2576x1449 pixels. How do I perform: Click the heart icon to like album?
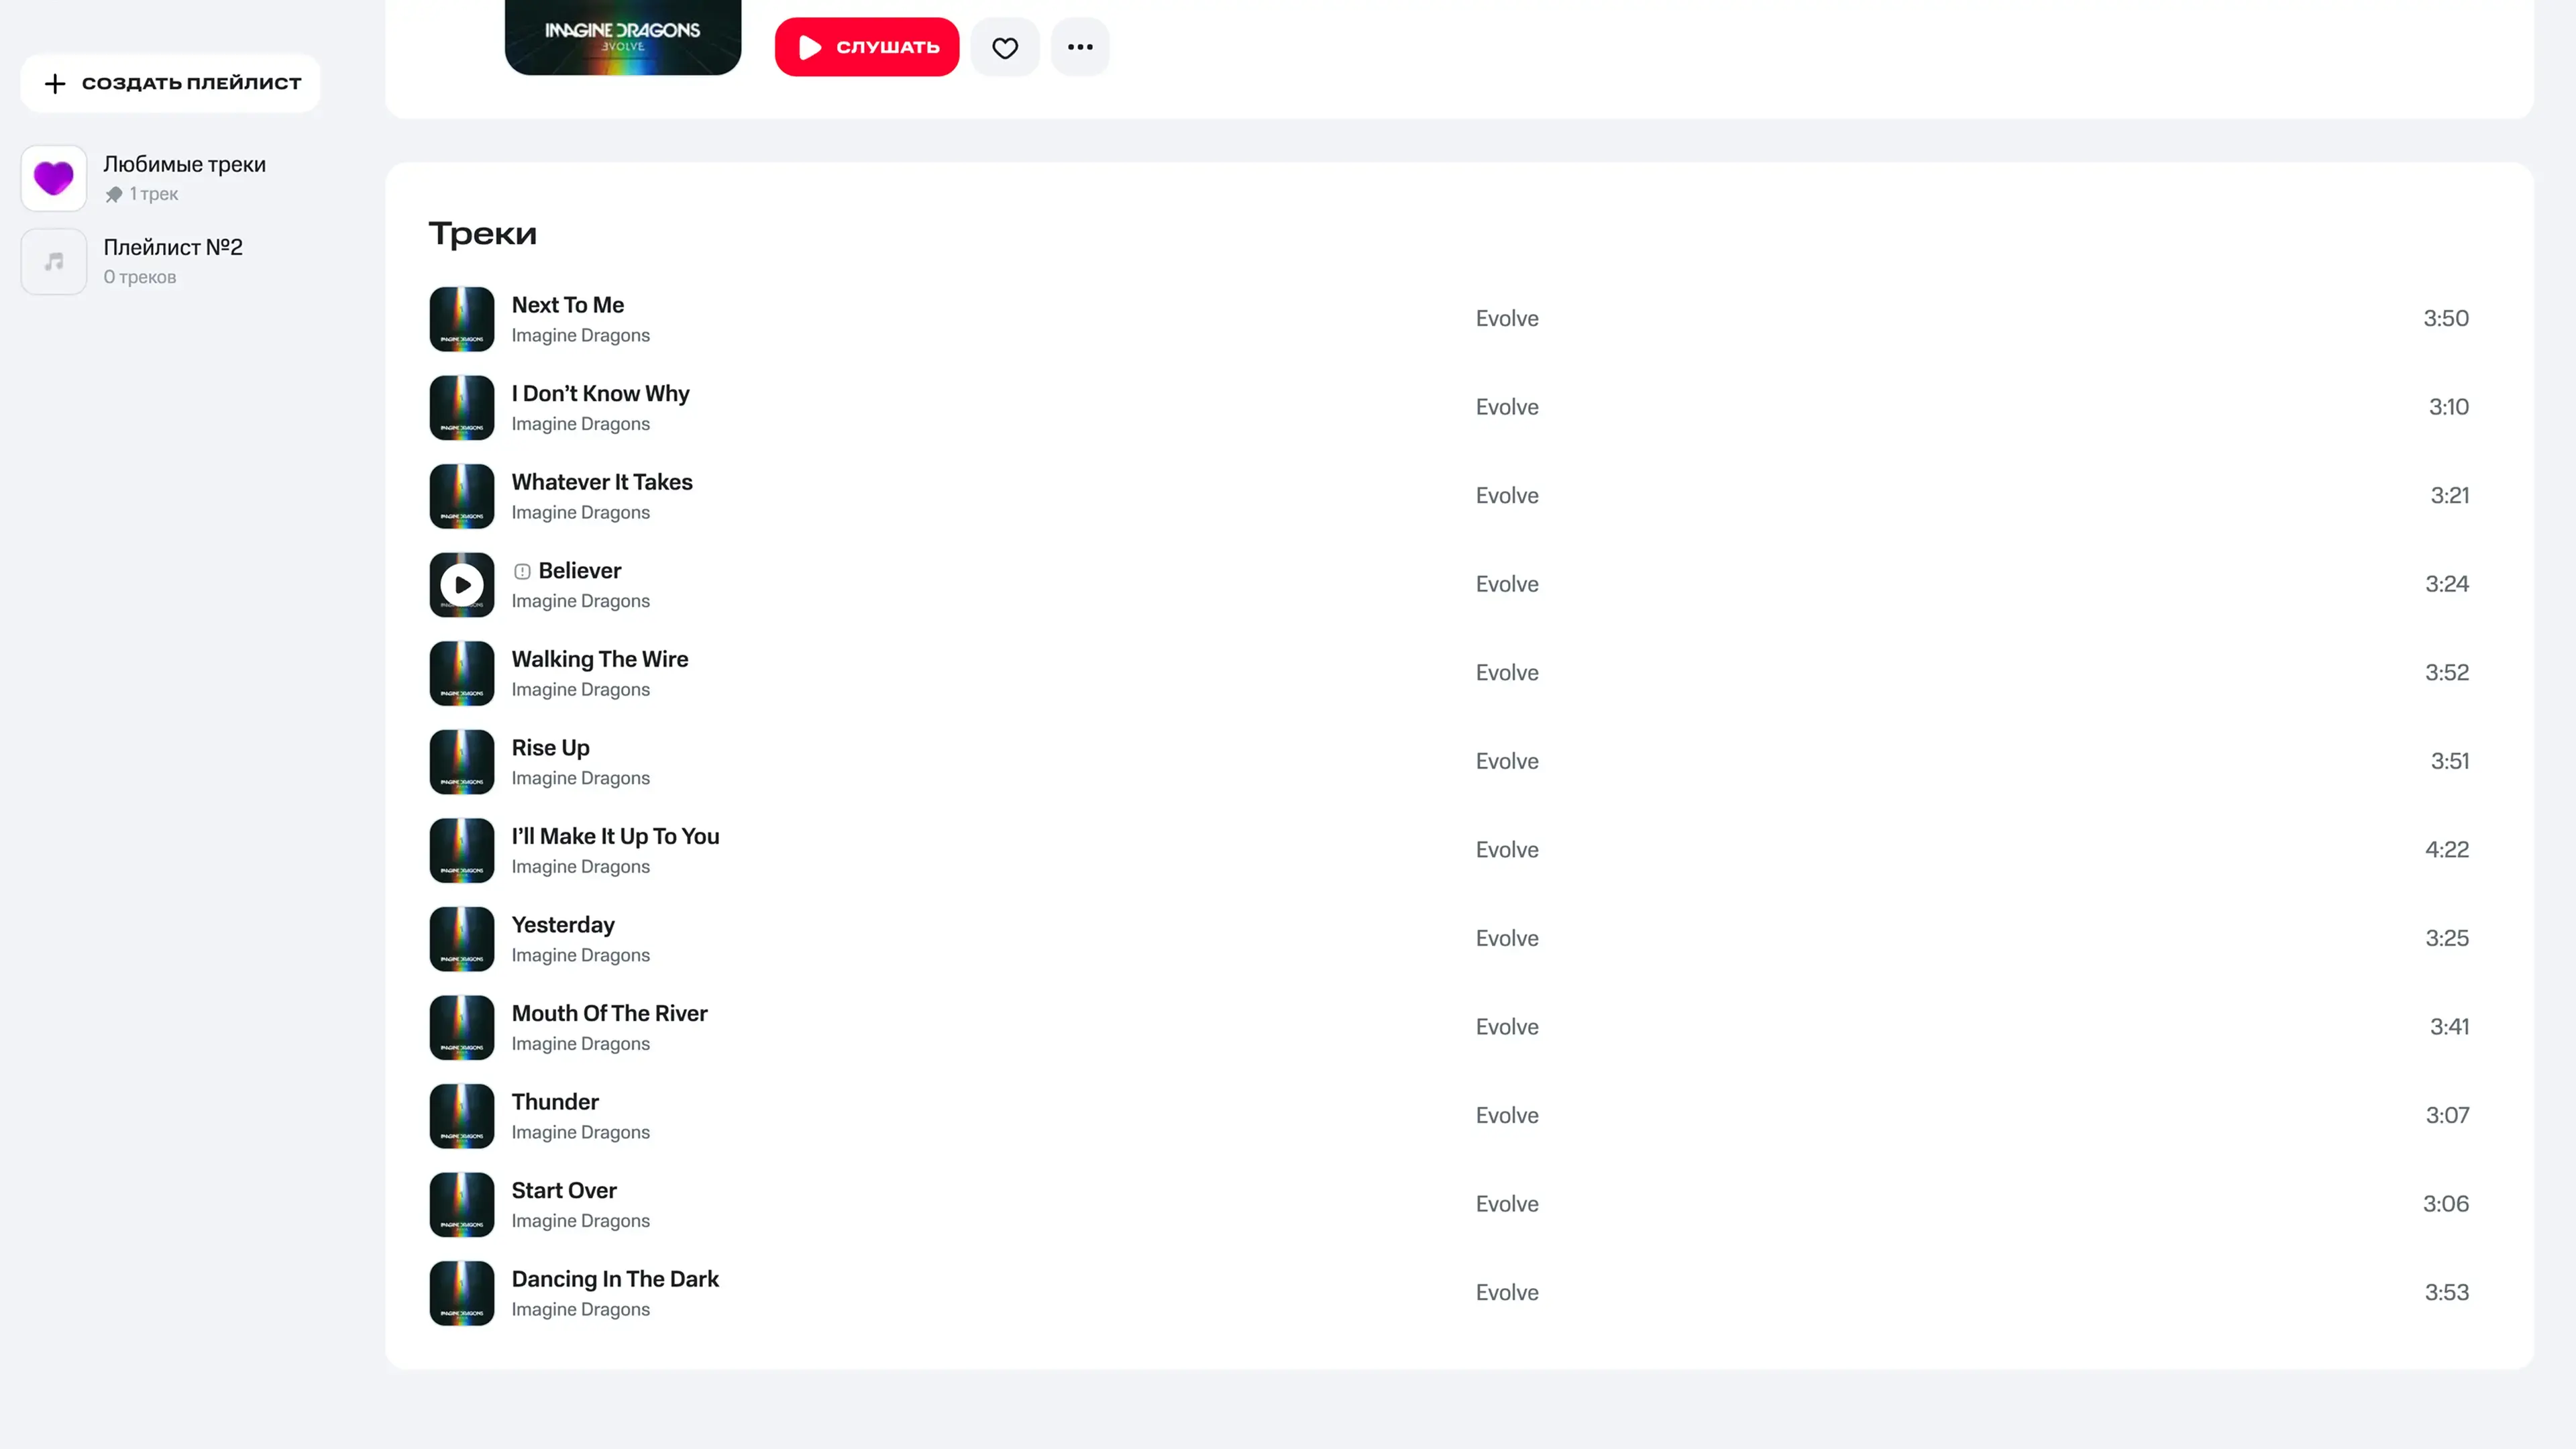point(1004,47)
